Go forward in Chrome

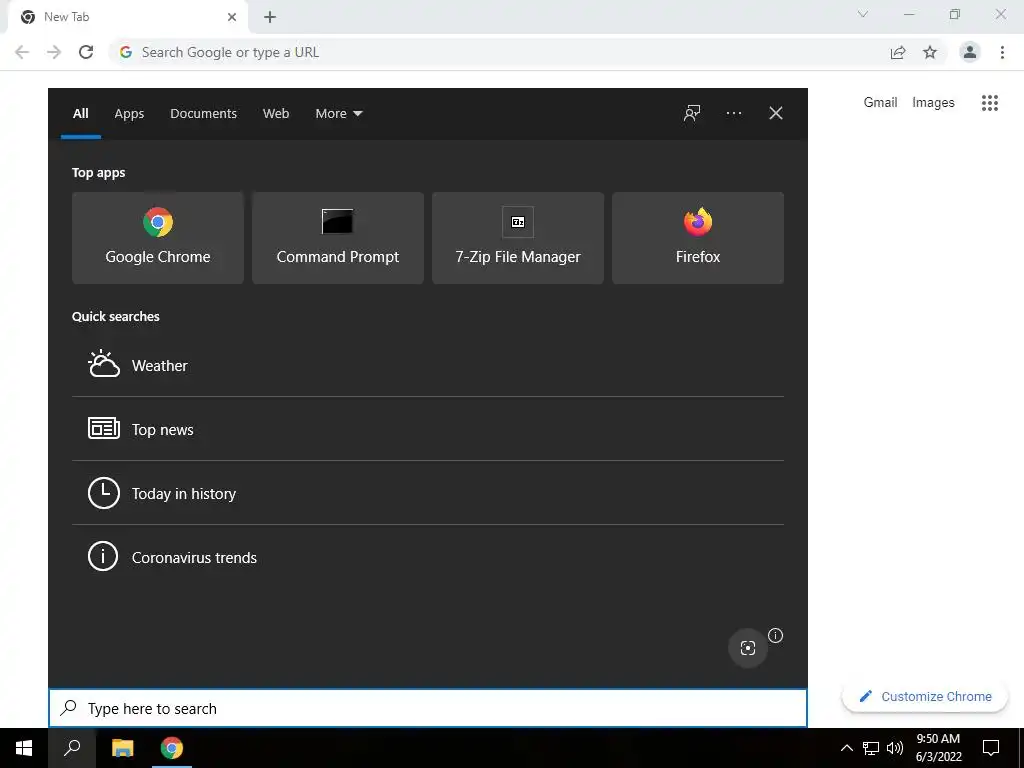pos(54,52)
